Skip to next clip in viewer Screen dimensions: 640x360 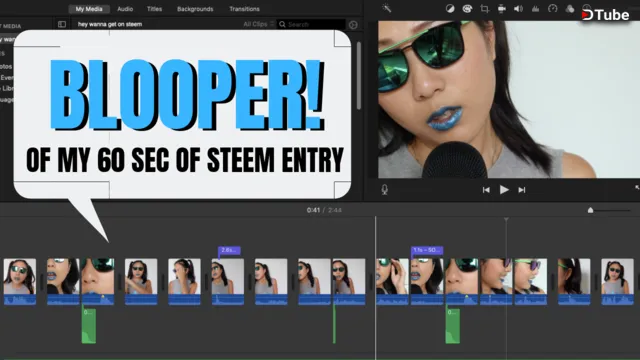(522, 190)
